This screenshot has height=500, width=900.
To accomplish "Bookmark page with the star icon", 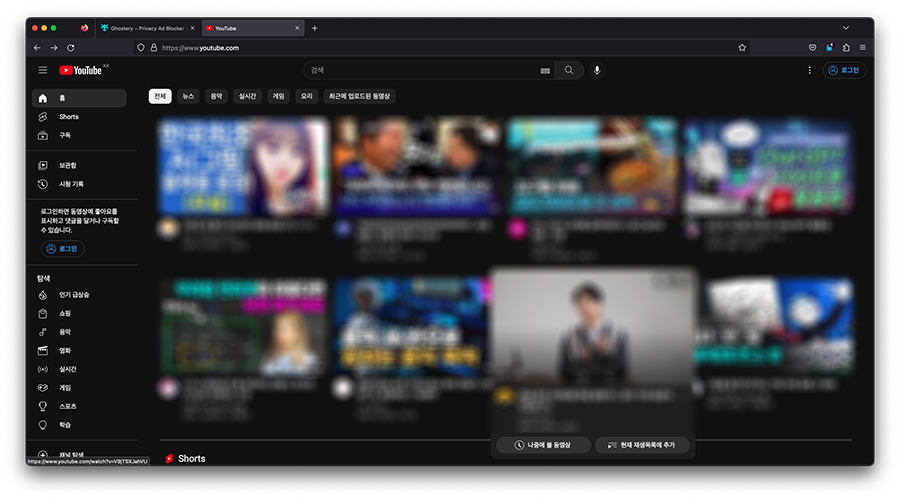I will (742, 48).
